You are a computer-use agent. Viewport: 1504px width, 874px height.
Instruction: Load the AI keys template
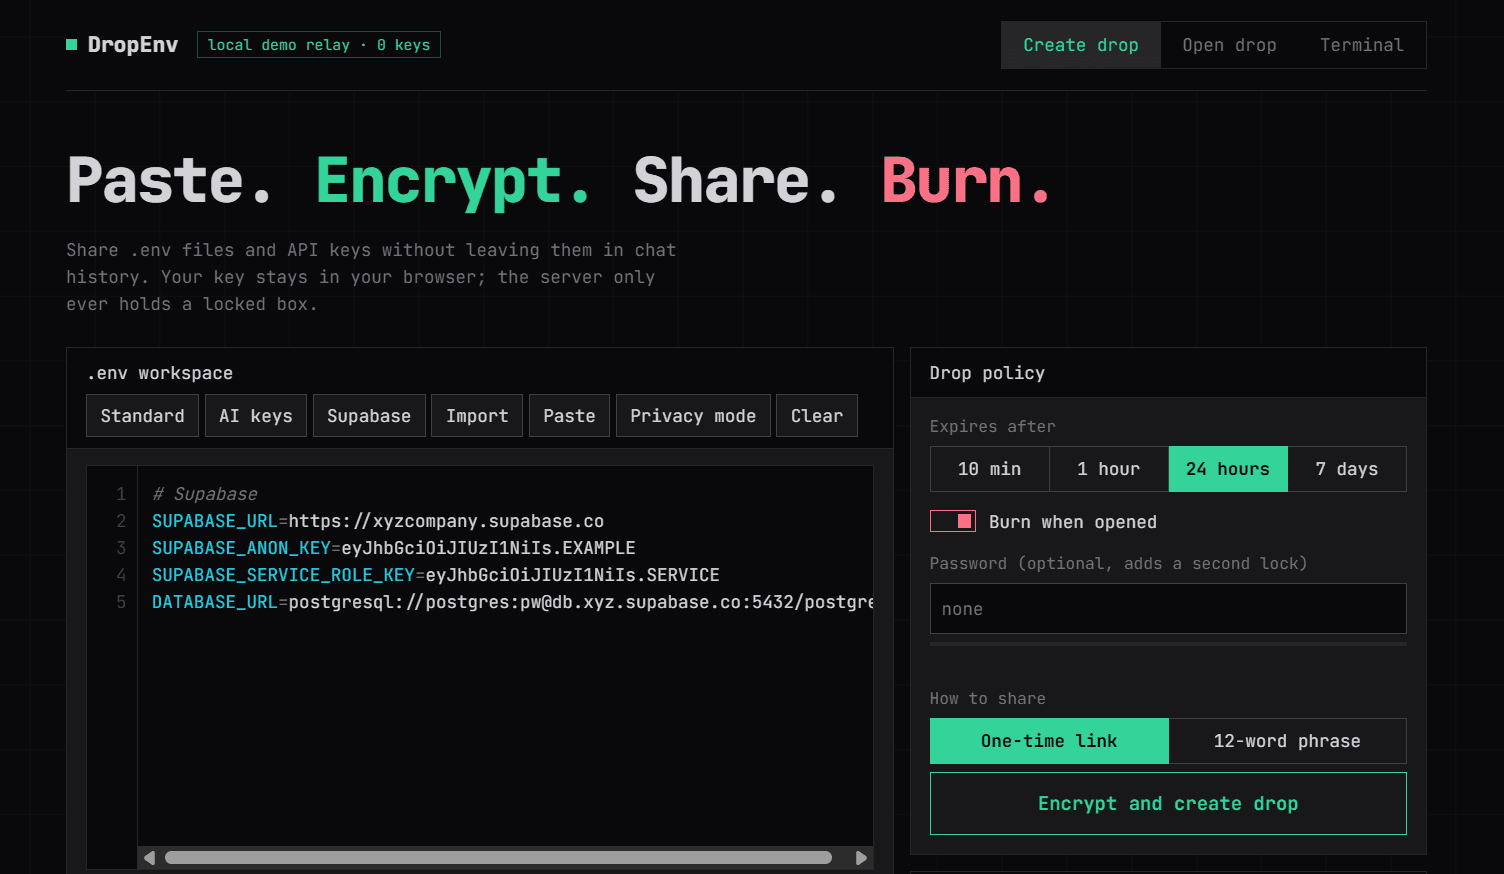point(256,416)
